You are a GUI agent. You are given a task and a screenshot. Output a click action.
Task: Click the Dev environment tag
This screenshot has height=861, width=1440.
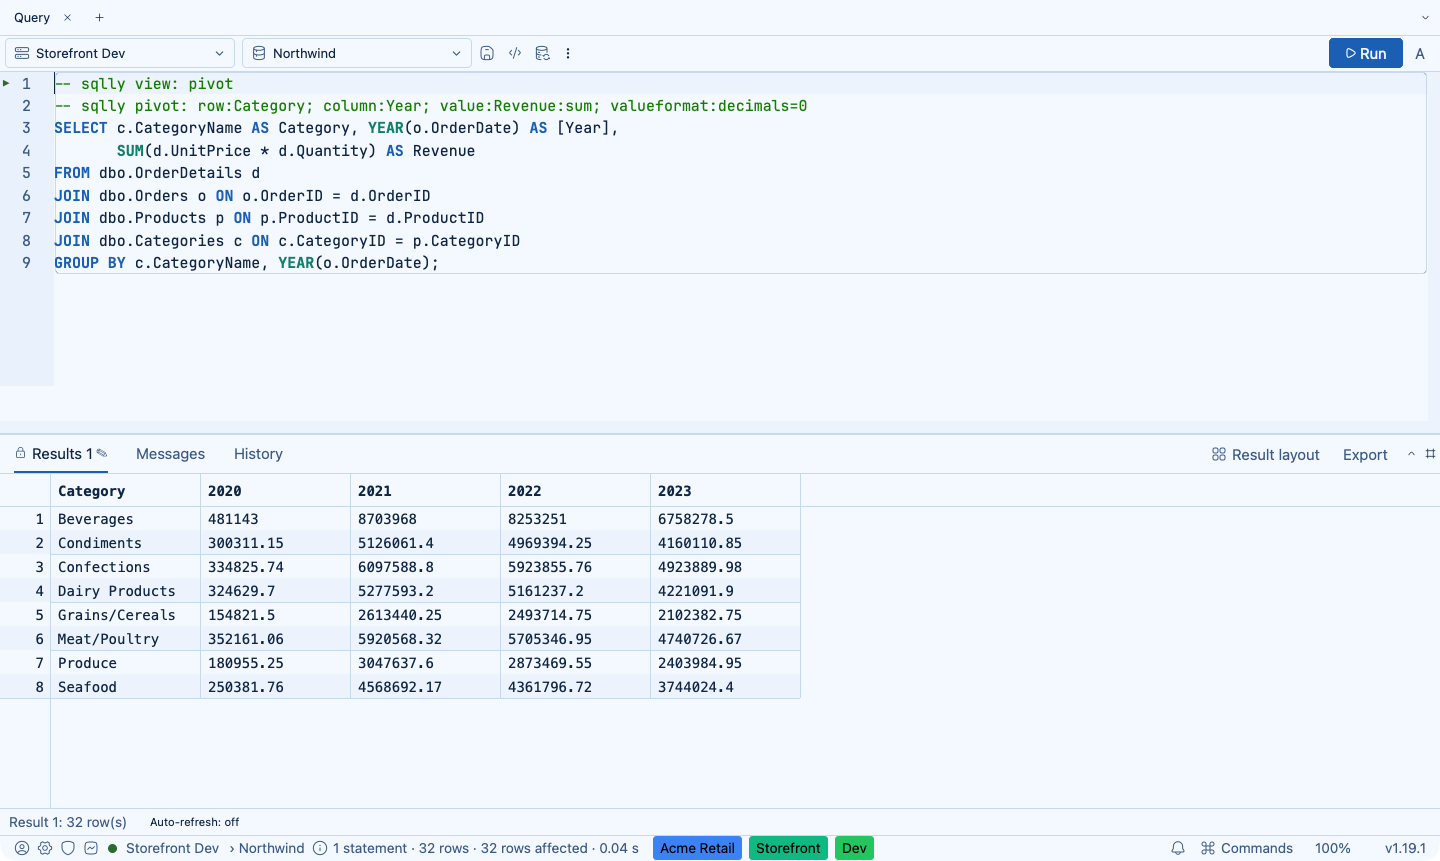click(854, 848)
